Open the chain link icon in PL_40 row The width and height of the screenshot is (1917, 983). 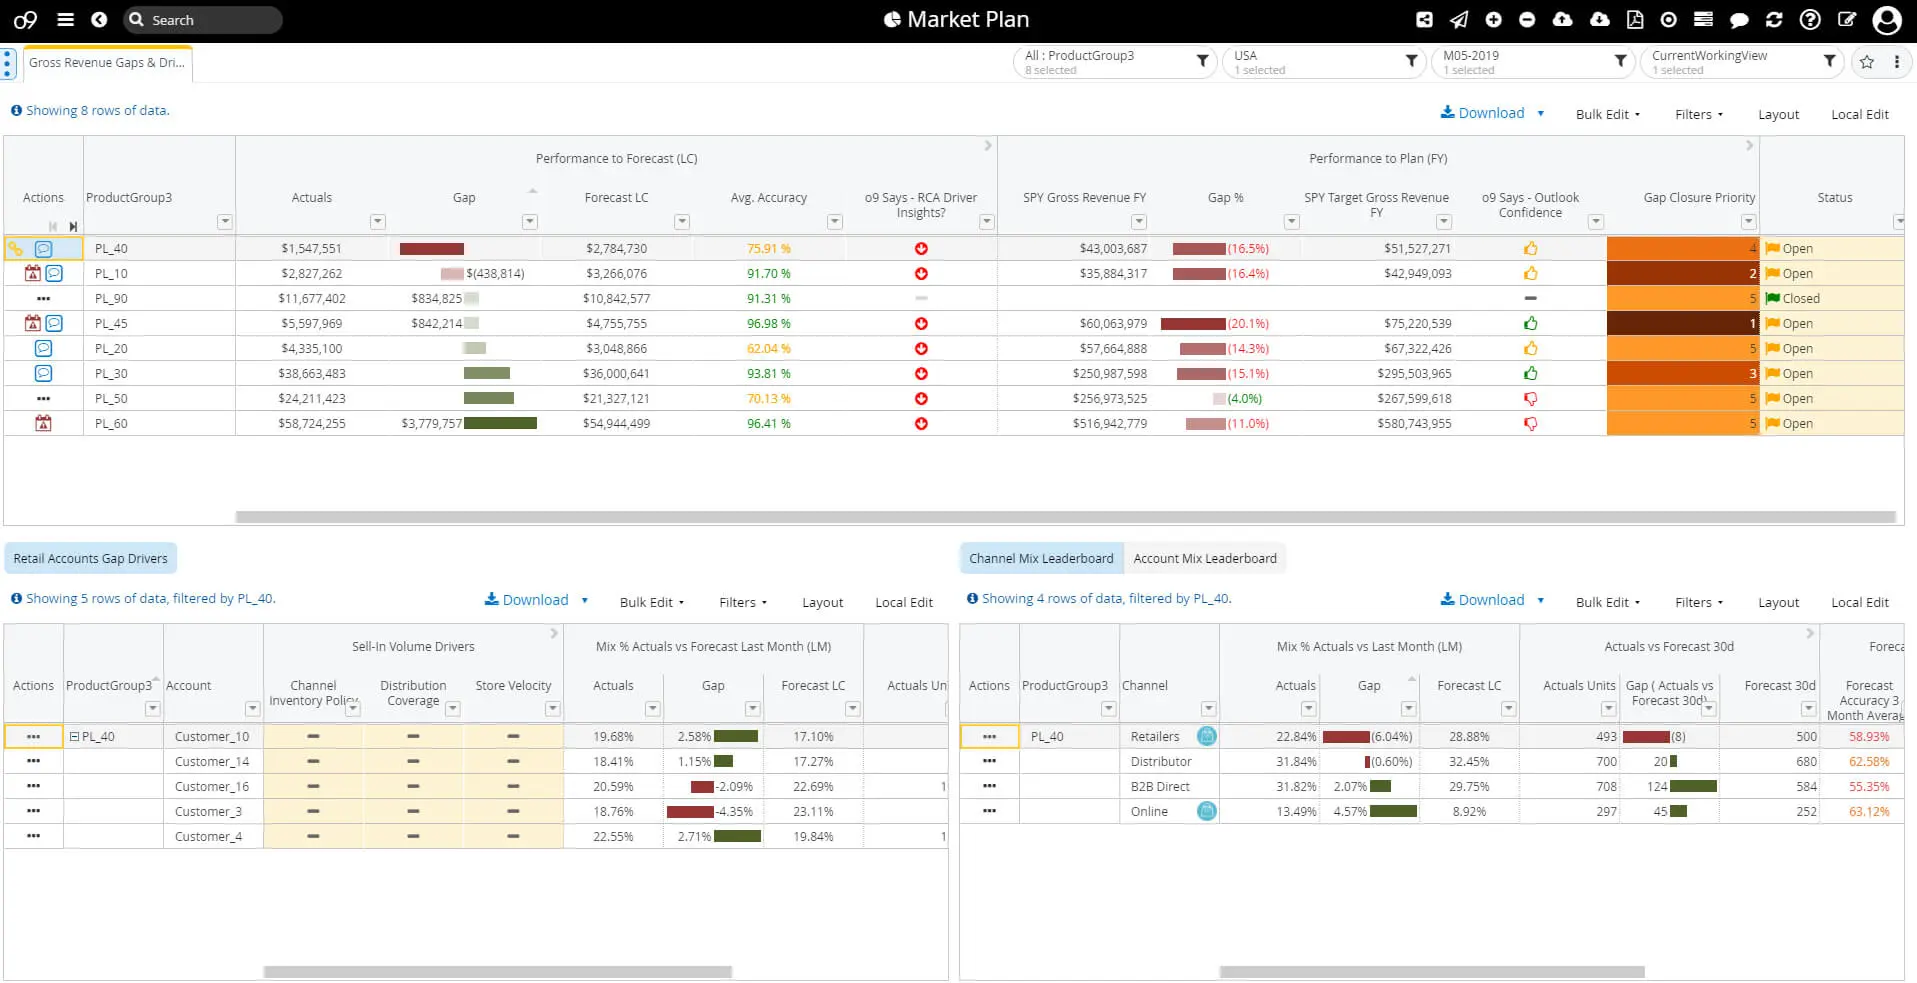[16, 248]
